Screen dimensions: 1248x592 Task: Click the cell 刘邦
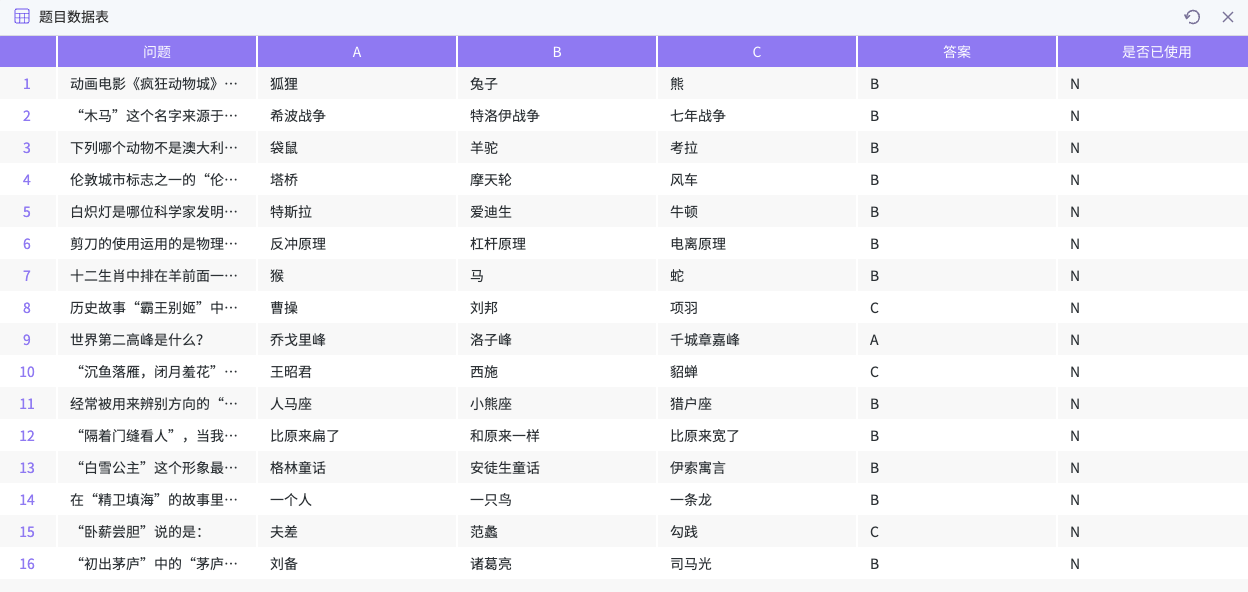(557, 308)
